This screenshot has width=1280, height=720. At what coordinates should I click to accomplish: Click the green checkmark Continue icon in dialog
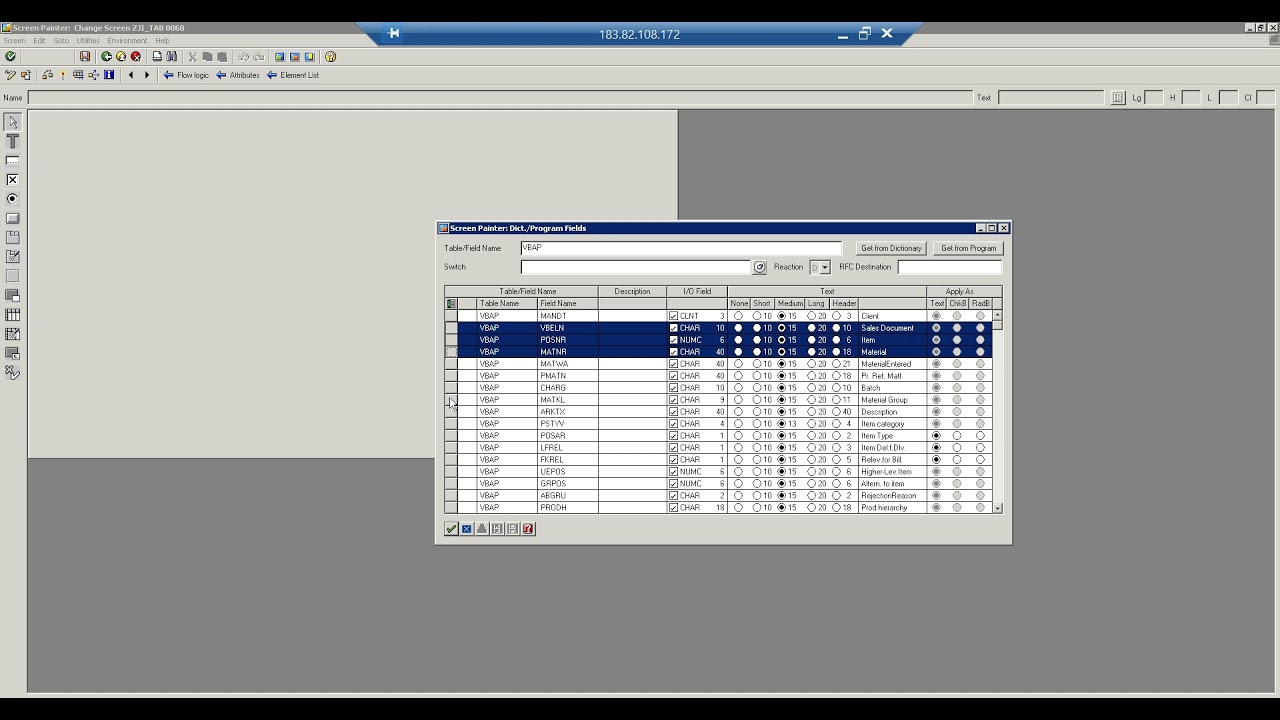[451, 529]
